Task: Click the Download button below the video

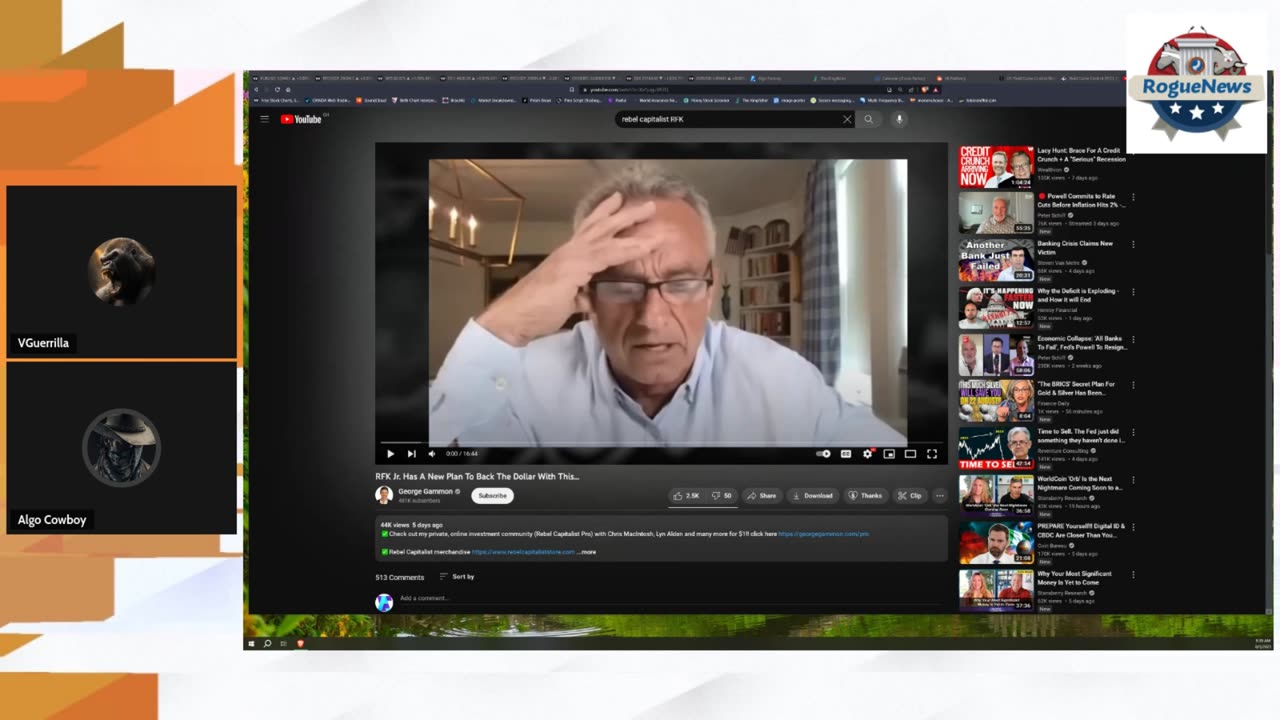Action: pyautogui.click(x=812, y=495)
